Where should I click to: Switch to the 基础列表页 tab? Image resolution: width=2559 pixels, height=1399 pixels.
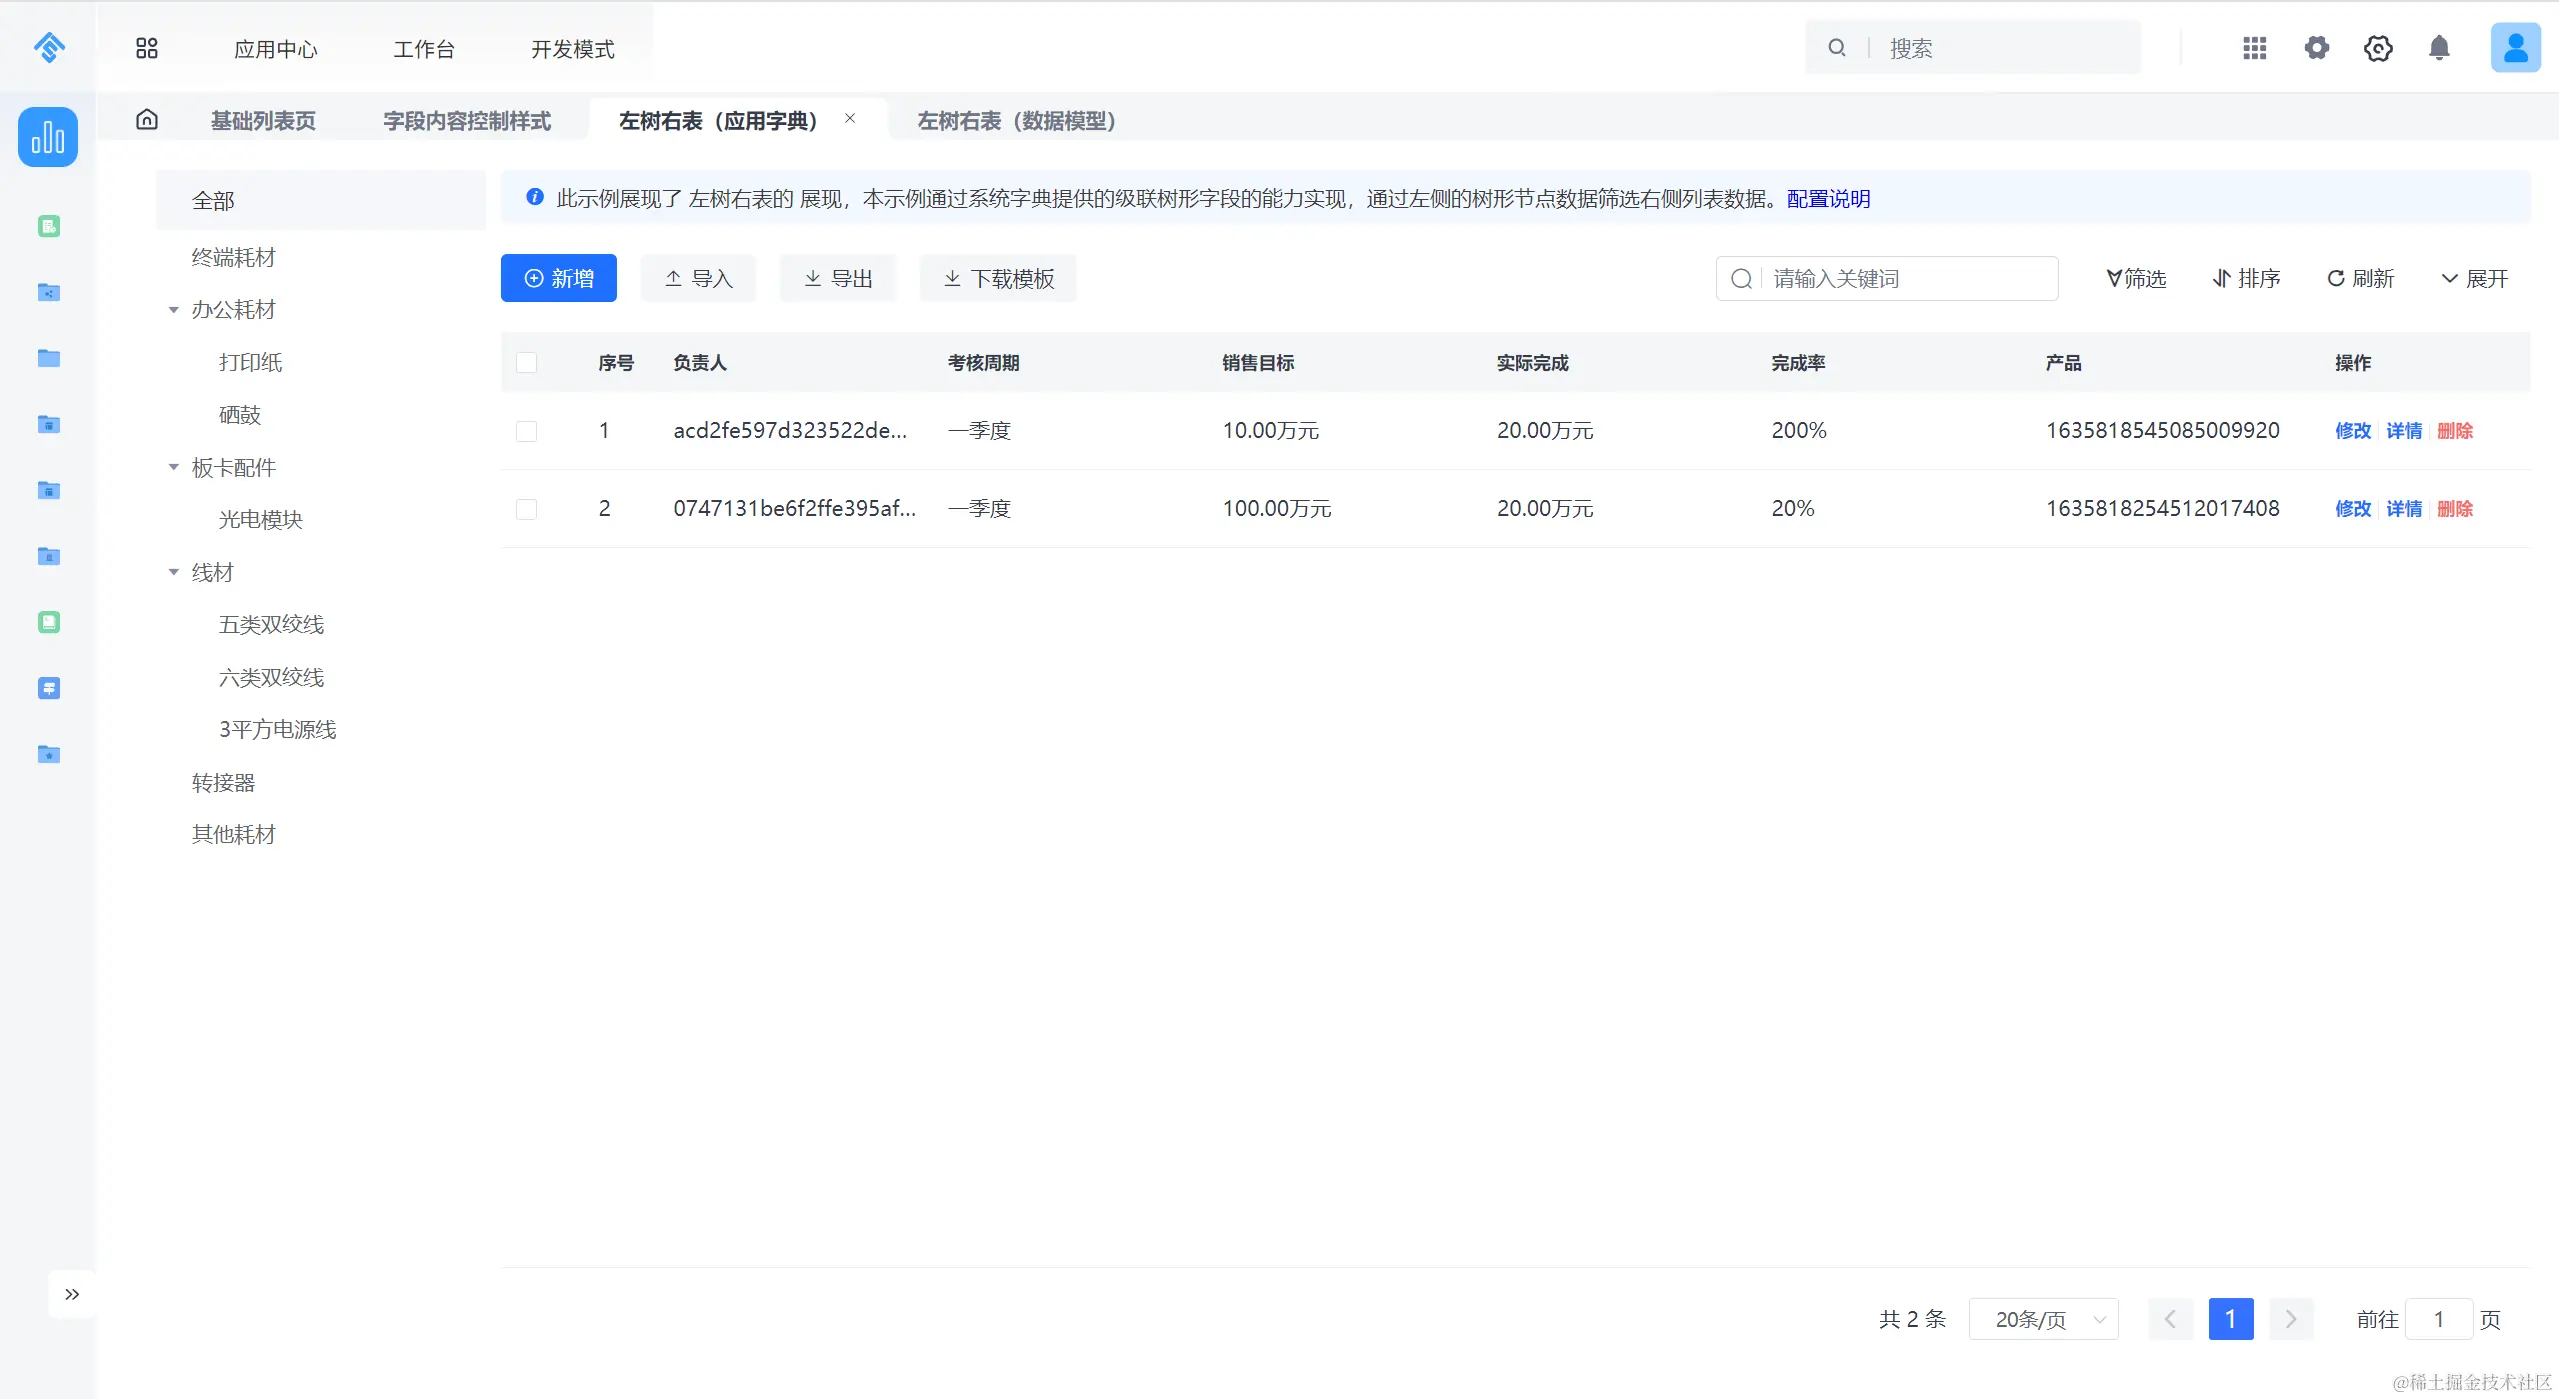pos(263,121)
